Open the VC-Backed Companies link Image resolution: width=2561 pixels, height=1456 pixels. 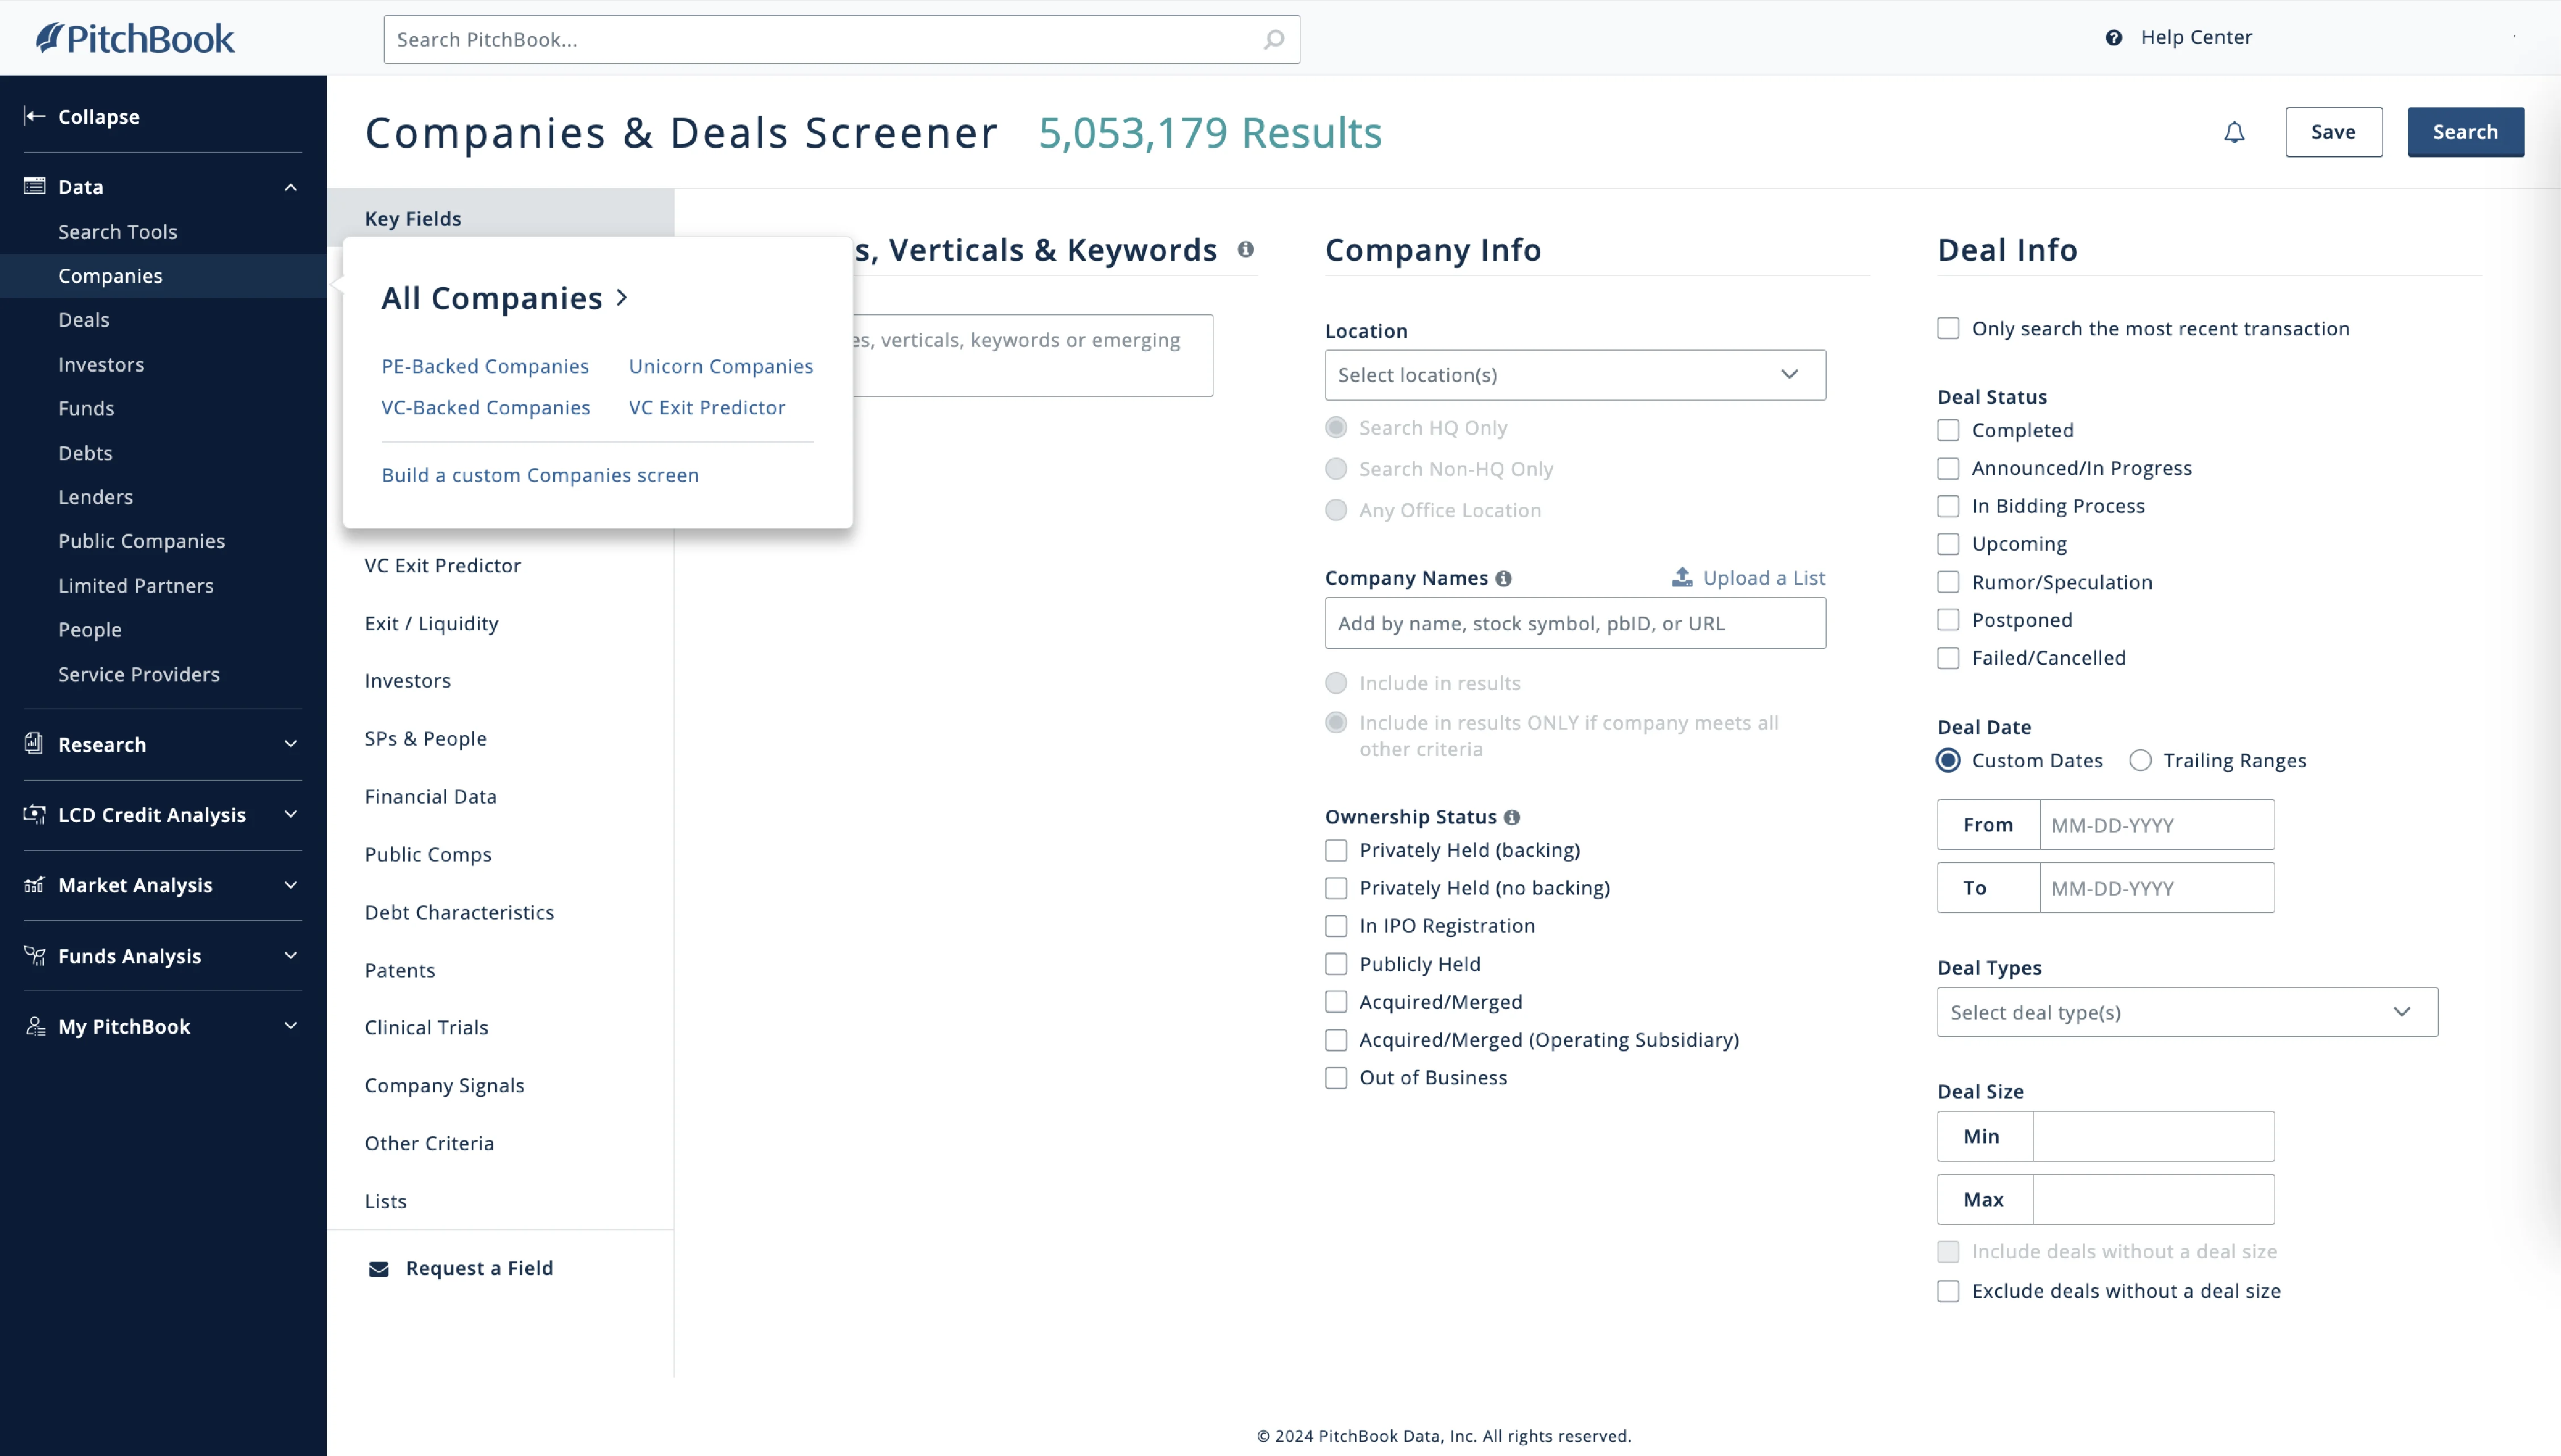pos(486,407)
